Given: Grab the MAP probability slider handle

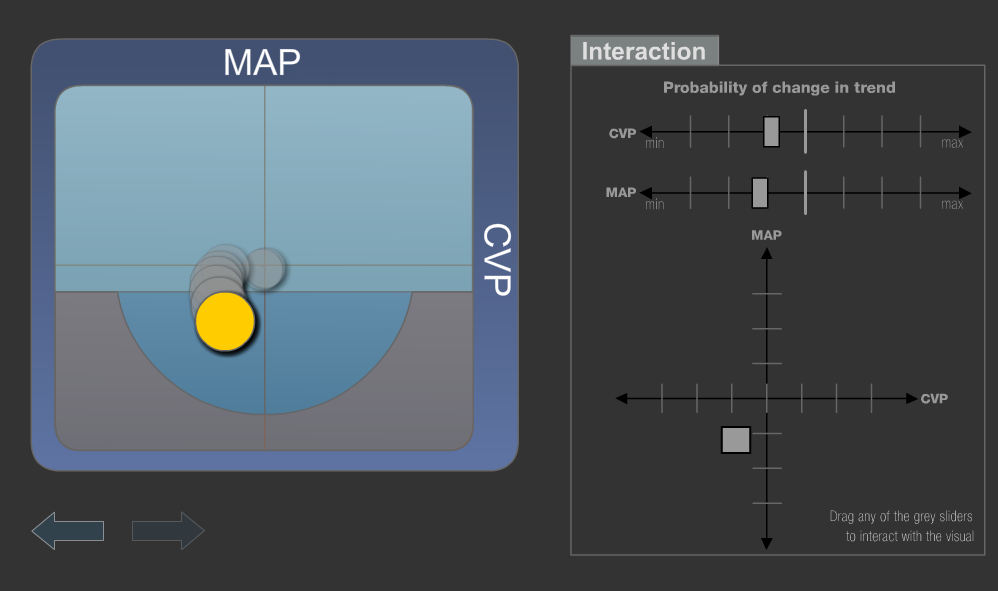Looking at the screenshot, I should click(760, 193).
